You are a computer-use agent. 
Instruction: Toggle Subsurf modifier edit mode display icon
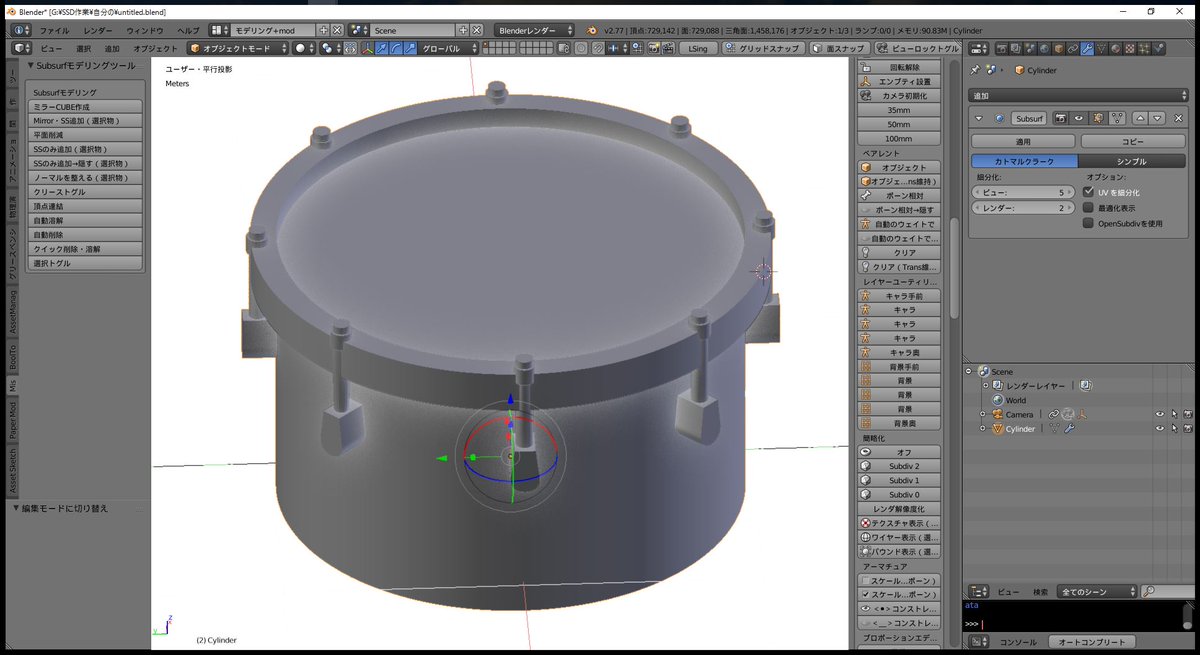pyautogui.click(x=1098, y=118)
